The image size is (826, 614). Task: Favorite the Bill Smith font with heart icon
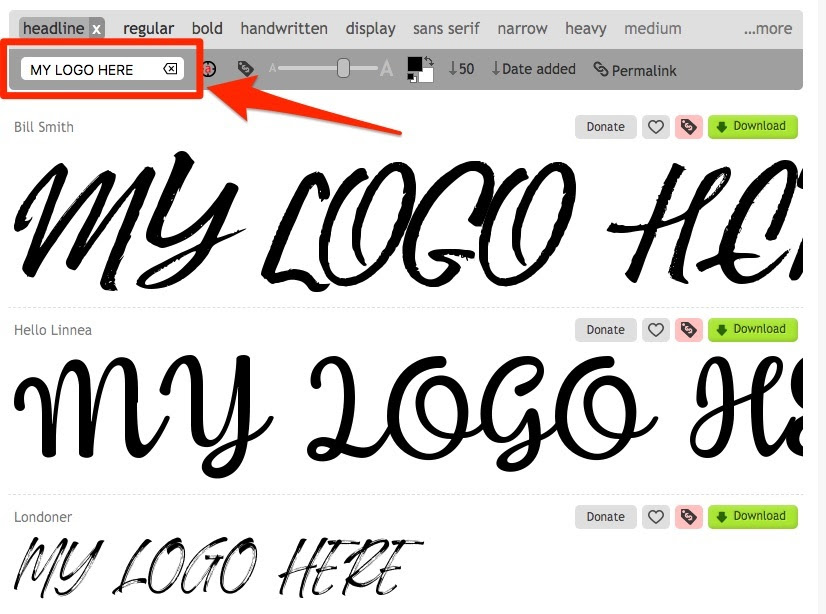[x=656, y=127]
